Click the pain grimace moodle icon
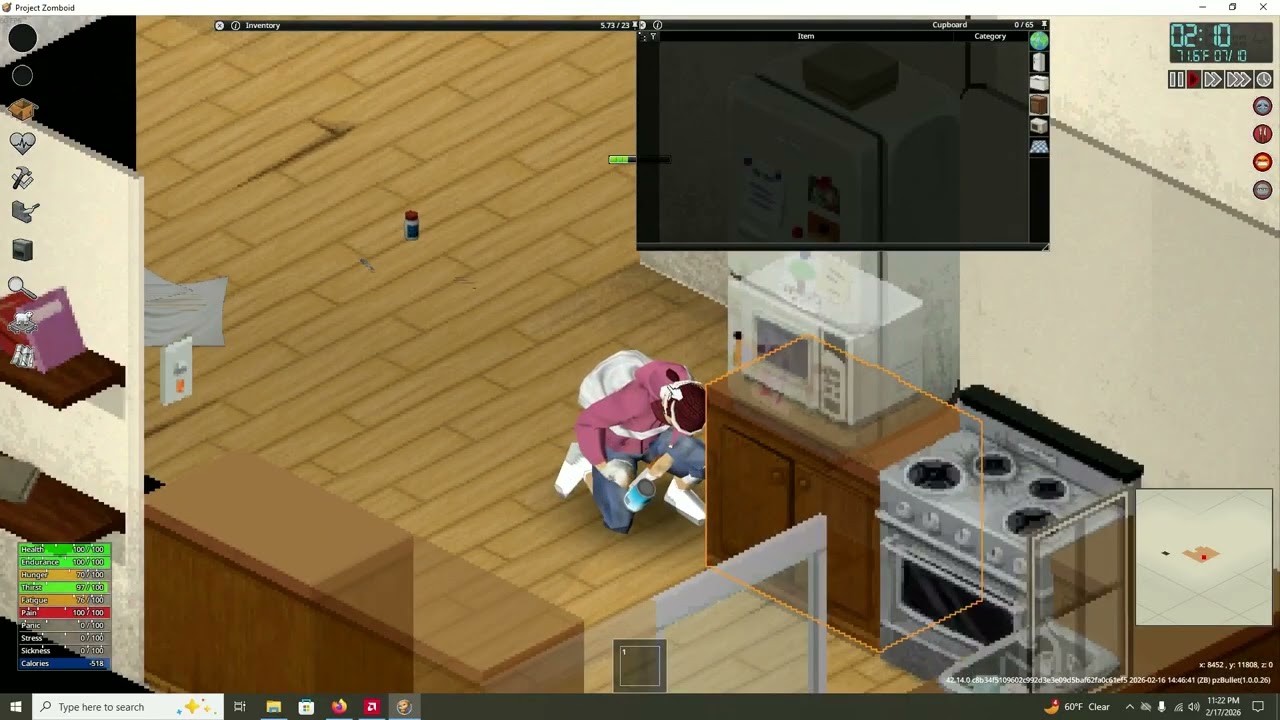Viewport: 1280px width, 720px height. click(1263, 162)
